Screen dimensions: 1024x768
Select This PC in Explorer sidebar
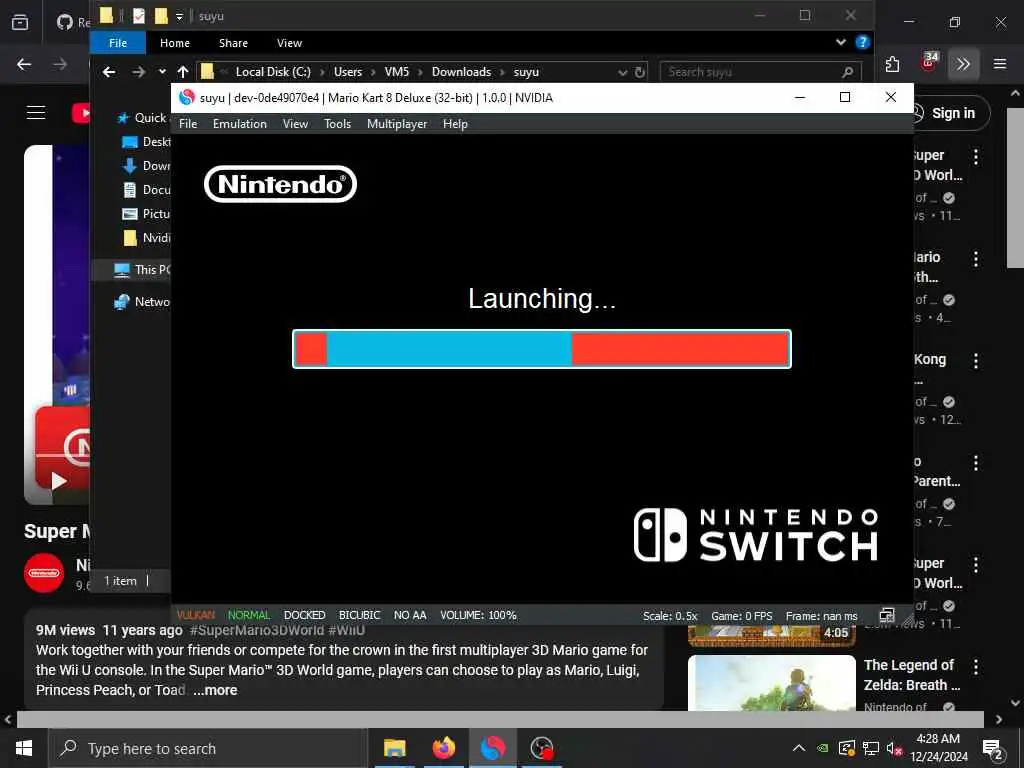tap(142, 269)
